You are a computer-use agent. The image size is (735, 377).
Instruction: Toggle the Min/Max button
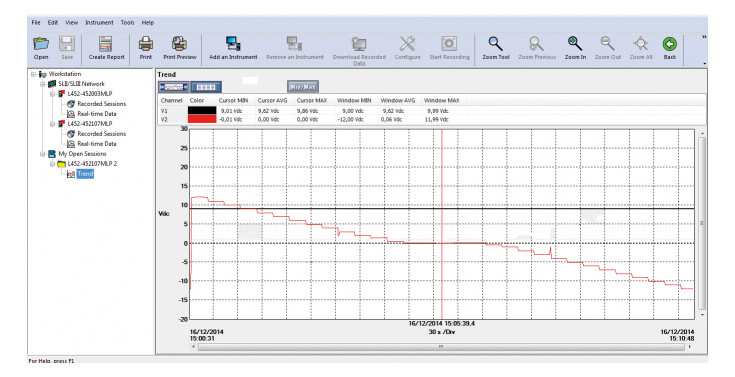click(303, 87)
